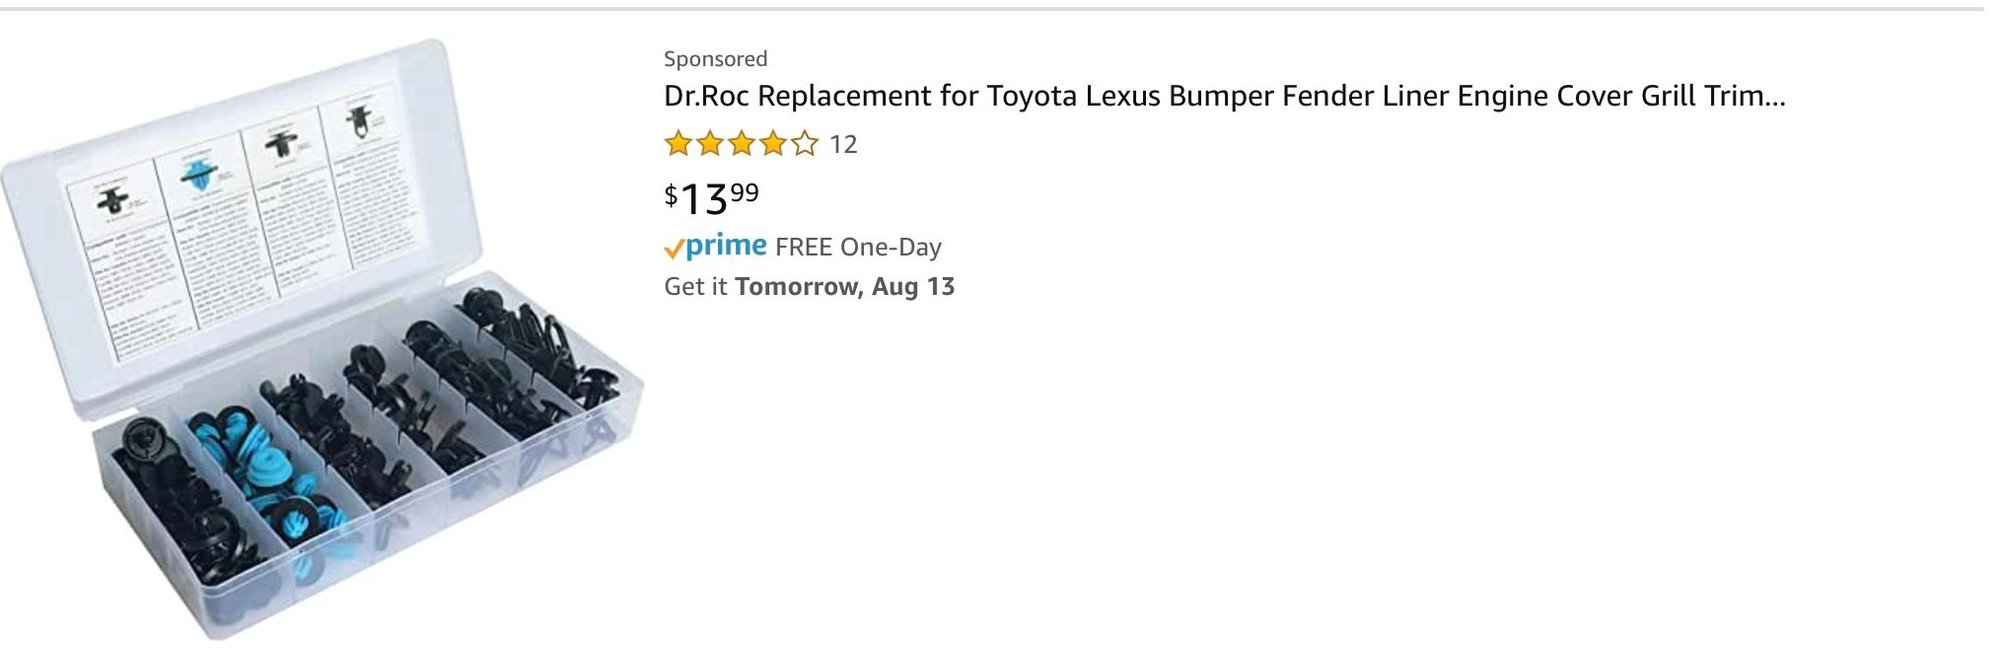2000x653 pixels.
Task: Open the 12 customer reviews count
Action: [843, 145]
